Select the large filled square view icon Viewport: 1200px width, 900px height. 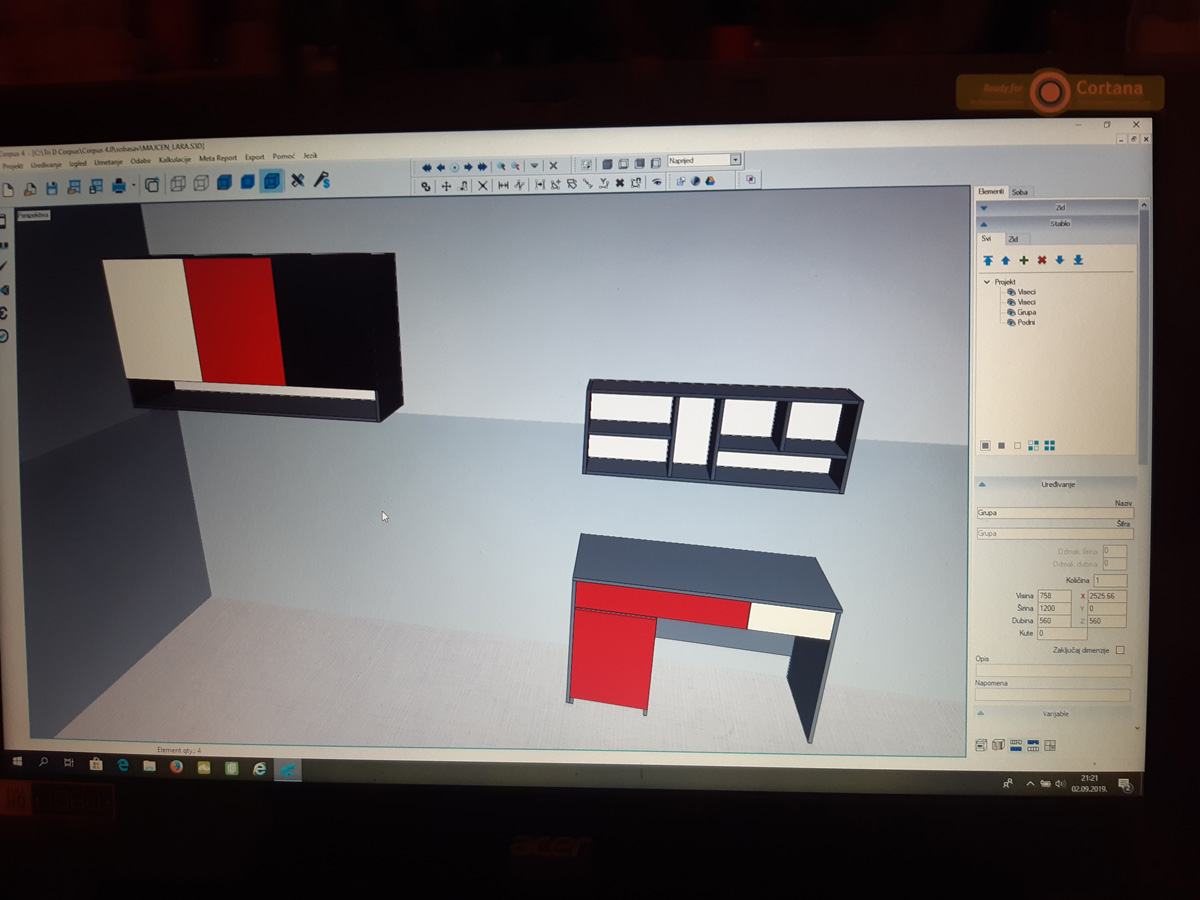coord(985,446)
